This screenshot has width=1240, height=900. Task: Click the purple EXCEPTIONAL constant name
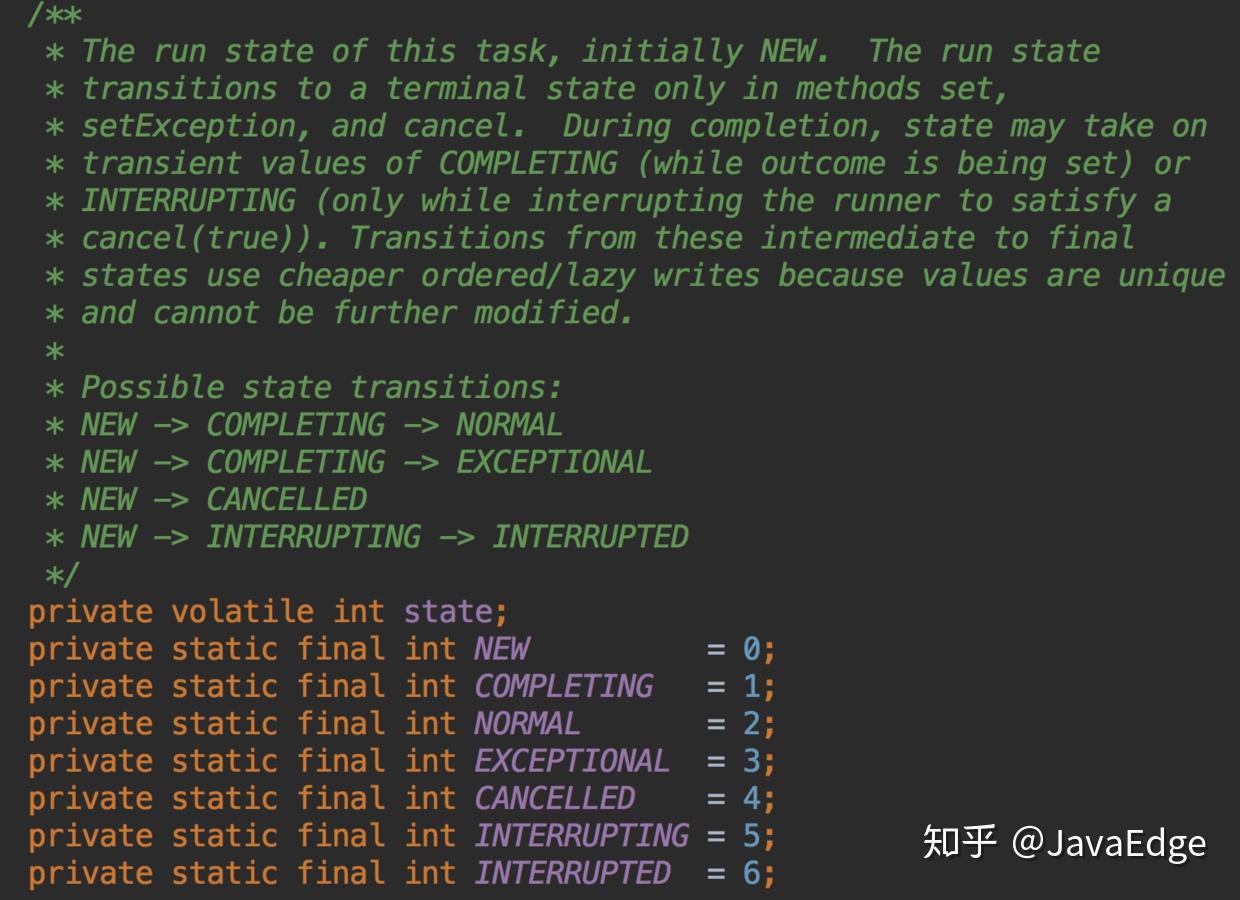coord(572,761)
